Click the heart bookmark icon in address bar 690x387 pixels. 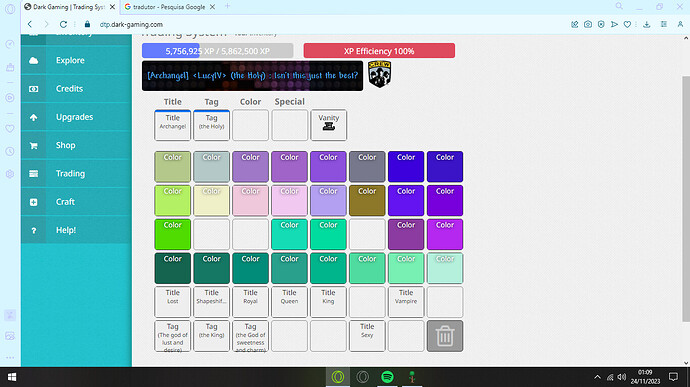point(628,24)
